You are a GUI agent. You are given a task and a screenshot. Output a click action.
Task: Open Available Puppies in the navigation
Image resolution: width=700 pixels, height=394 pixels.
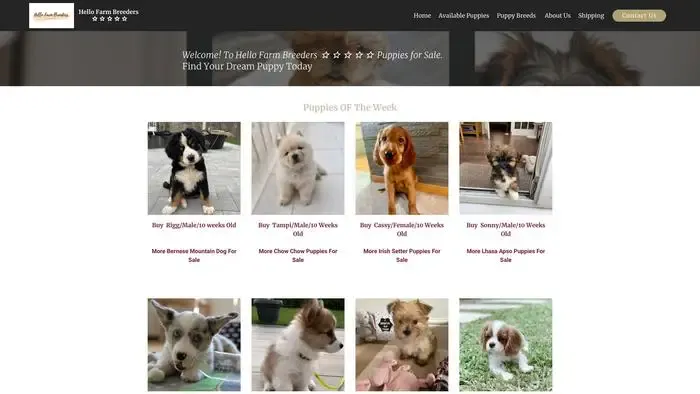(x=463, y=16)
